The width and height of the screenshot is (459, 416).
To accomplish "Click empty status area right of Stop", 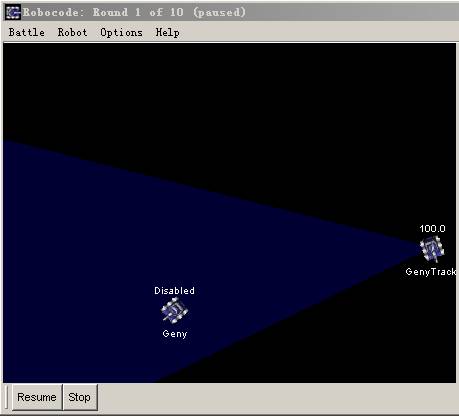I will click(277, 397).
